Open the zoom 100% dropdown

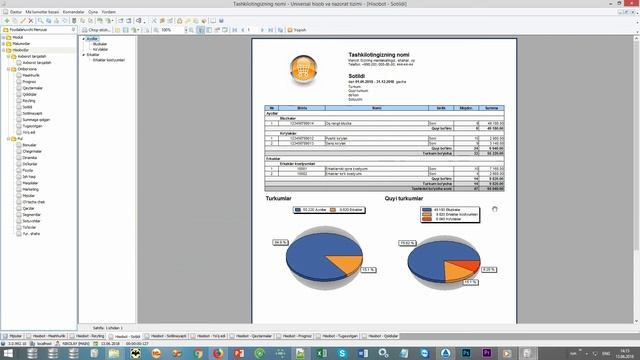(x=186, y=30)
